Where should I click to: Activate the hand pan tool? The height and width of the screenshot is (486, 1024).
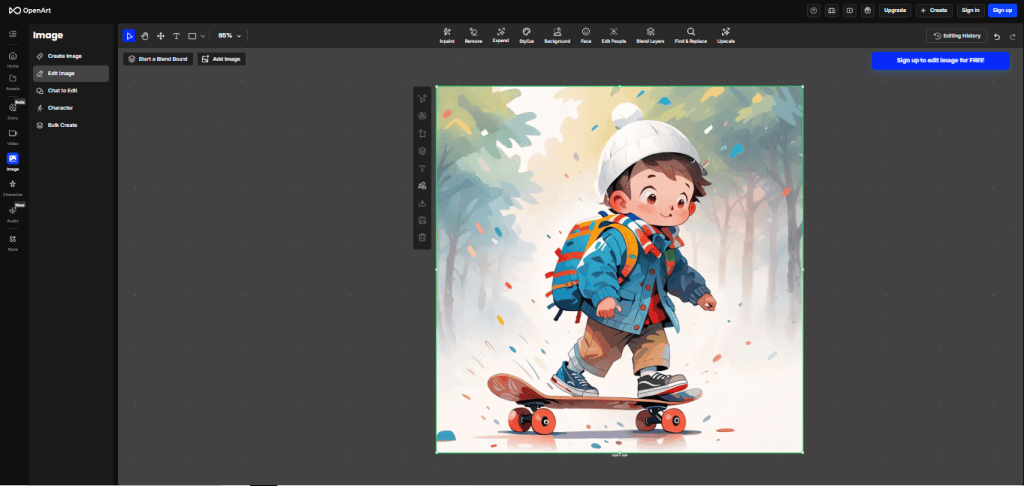click(x=144, y=35)
